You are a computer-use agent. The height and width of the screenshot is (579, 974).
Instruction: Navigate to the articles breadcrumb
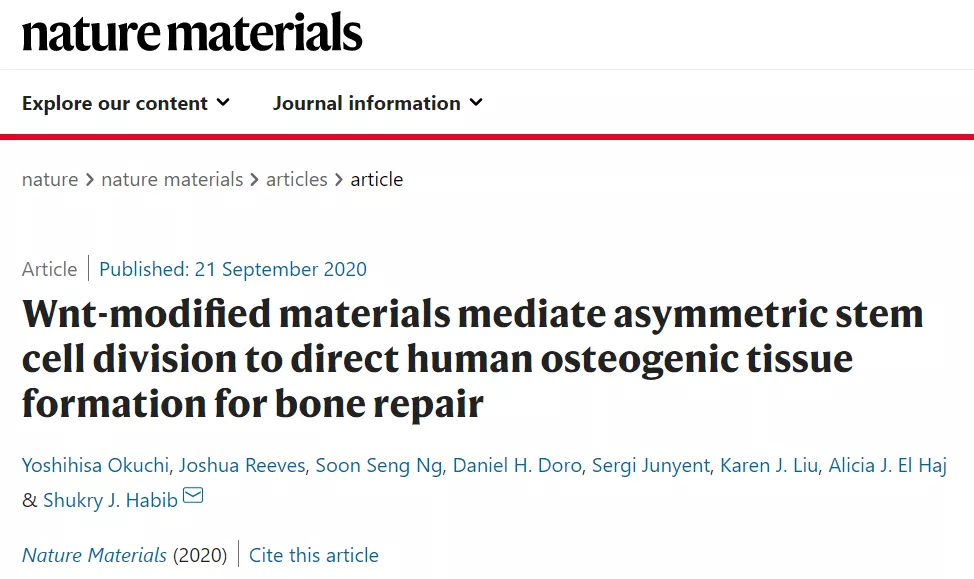click(x=296, y=180)
